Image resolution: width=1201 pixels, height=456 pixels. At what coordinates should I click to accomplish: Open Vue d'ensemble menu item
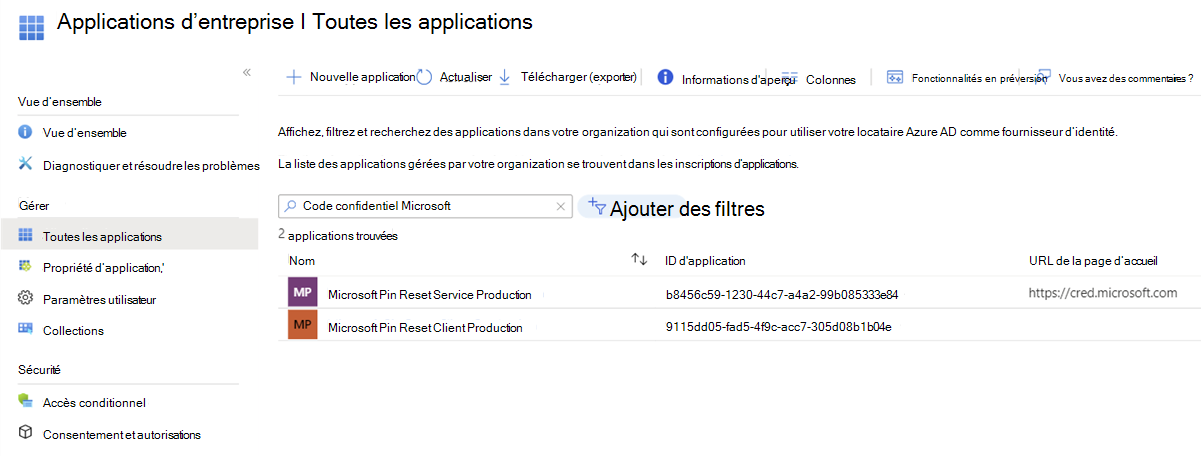click(84, 132)
